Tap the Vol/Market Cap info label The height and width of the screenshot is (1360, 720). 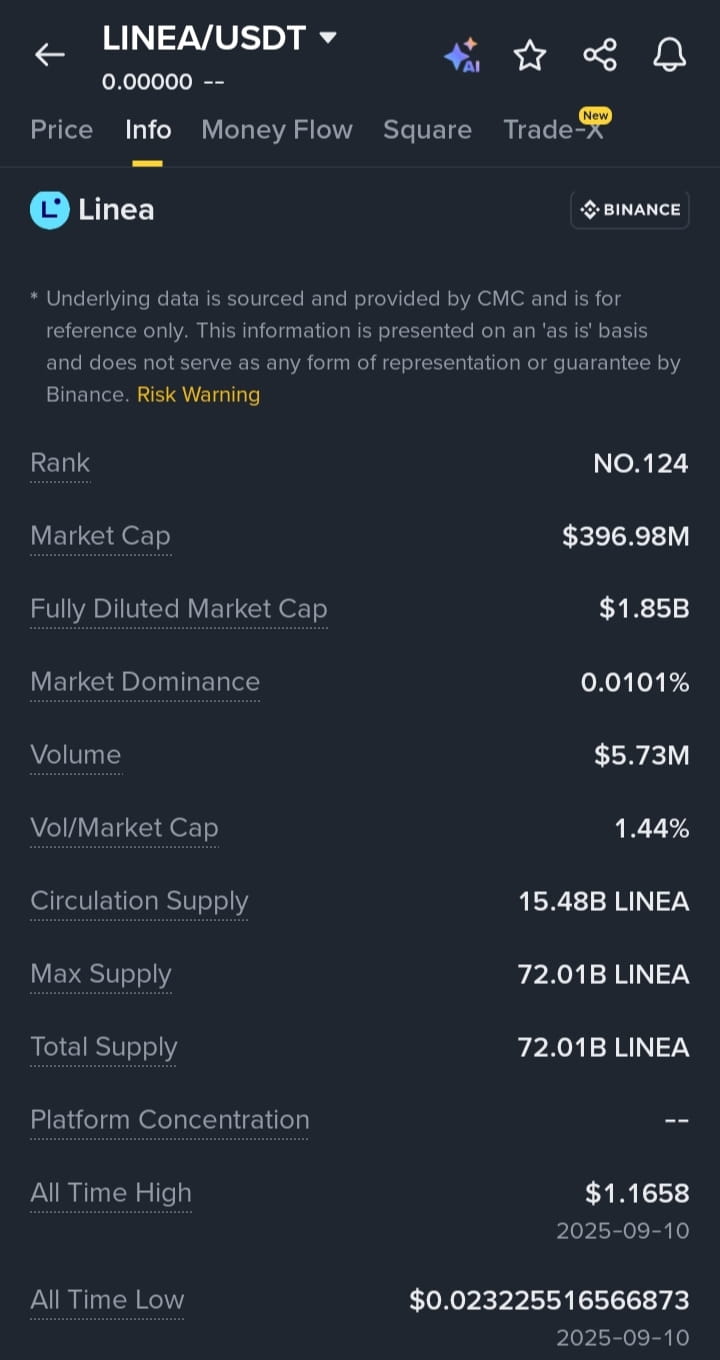coord(124,828)
